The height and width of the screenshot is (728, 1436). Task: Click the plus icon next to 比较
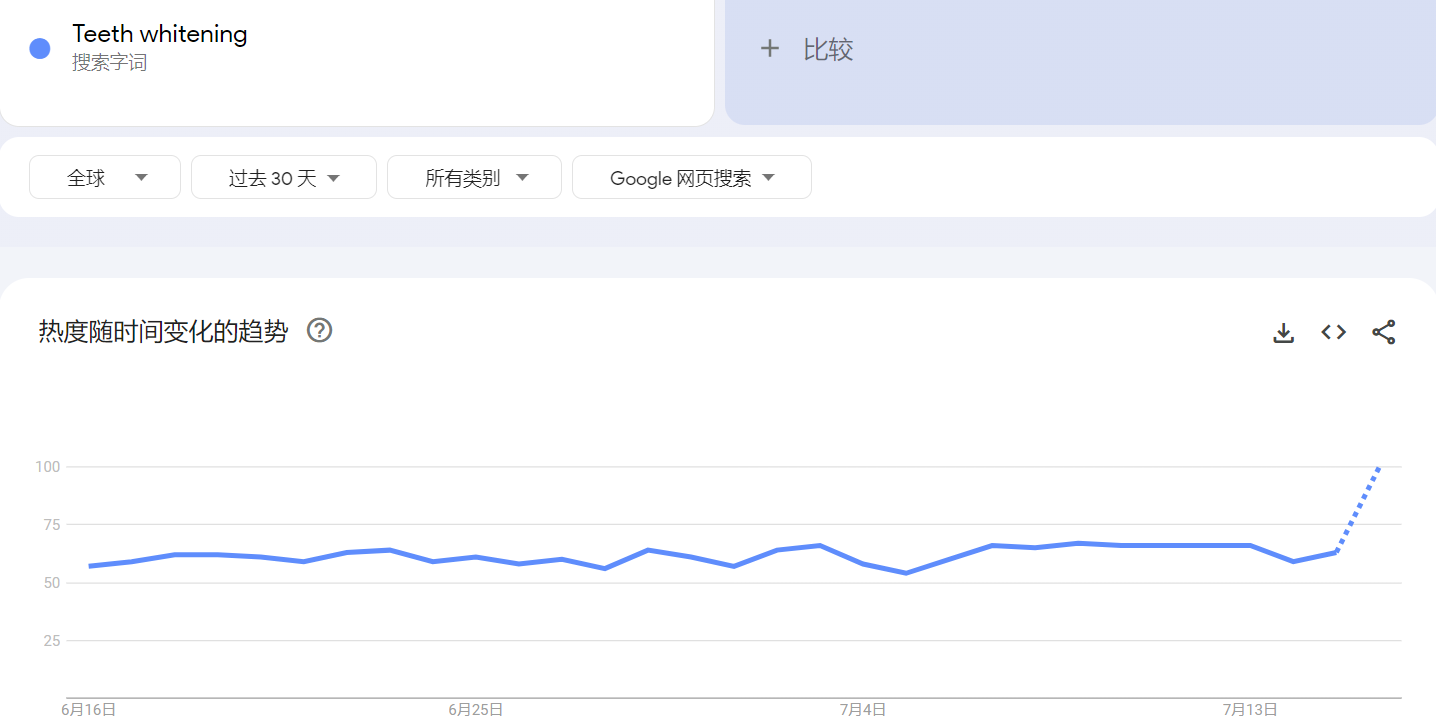point(769,49)
